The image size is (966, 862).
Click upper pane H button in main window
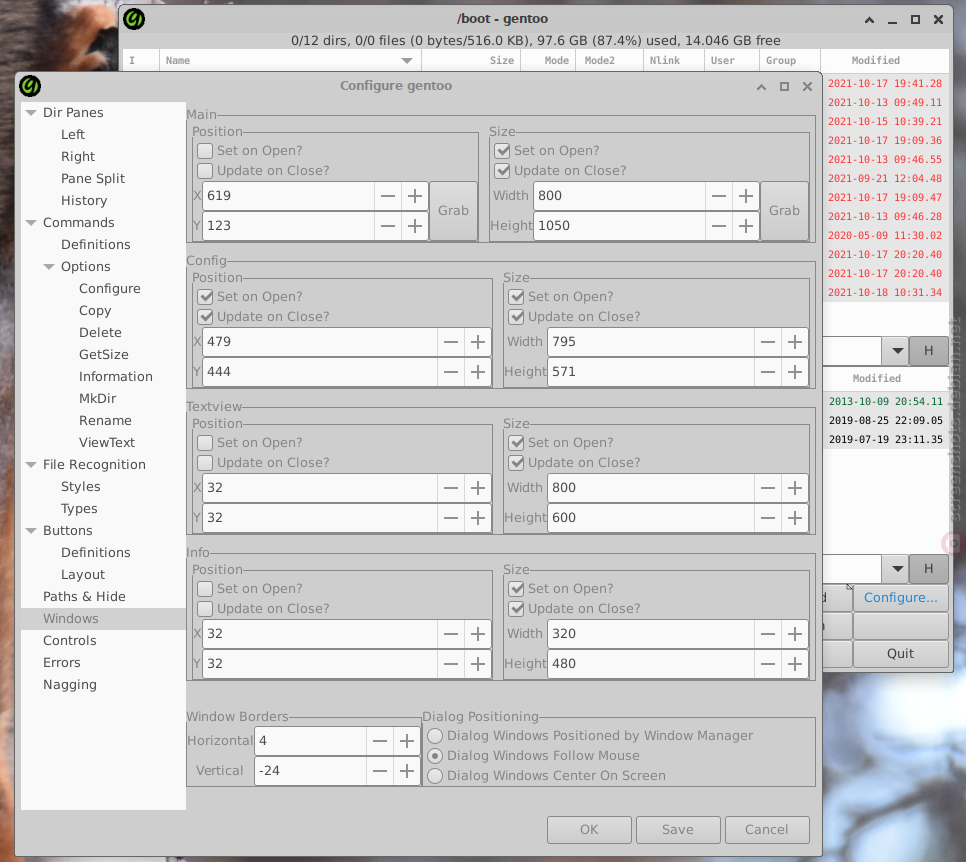928,351
